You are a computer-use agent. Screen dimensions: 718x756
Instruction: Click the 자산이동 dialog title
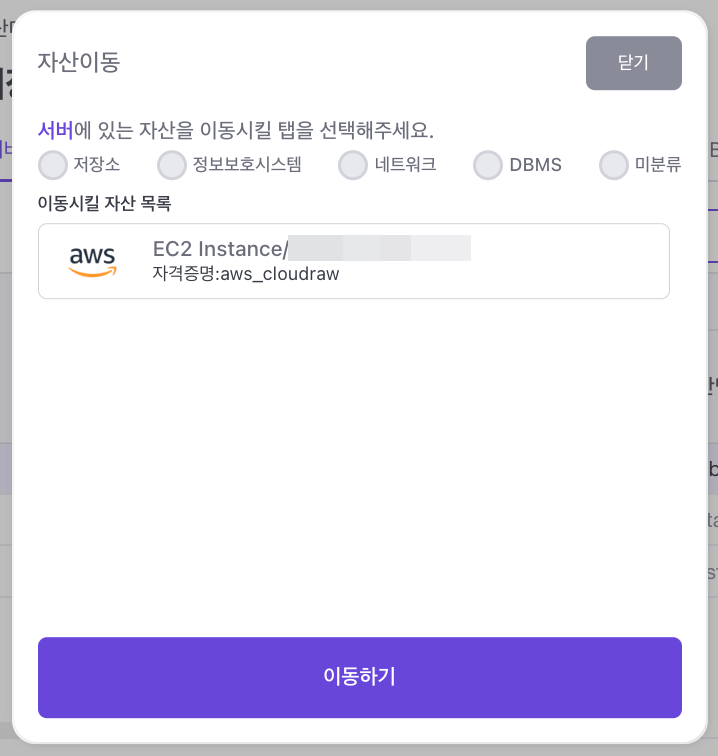click(x=79, y=62)
